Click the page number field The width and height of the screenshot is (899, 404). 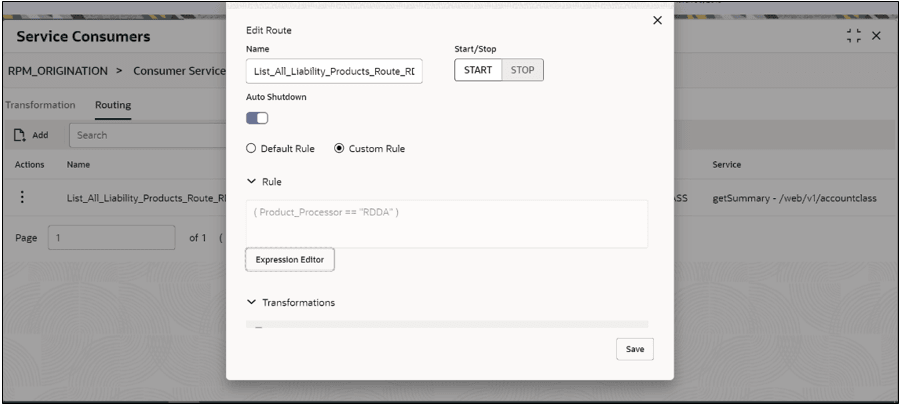tap(112, 237)
